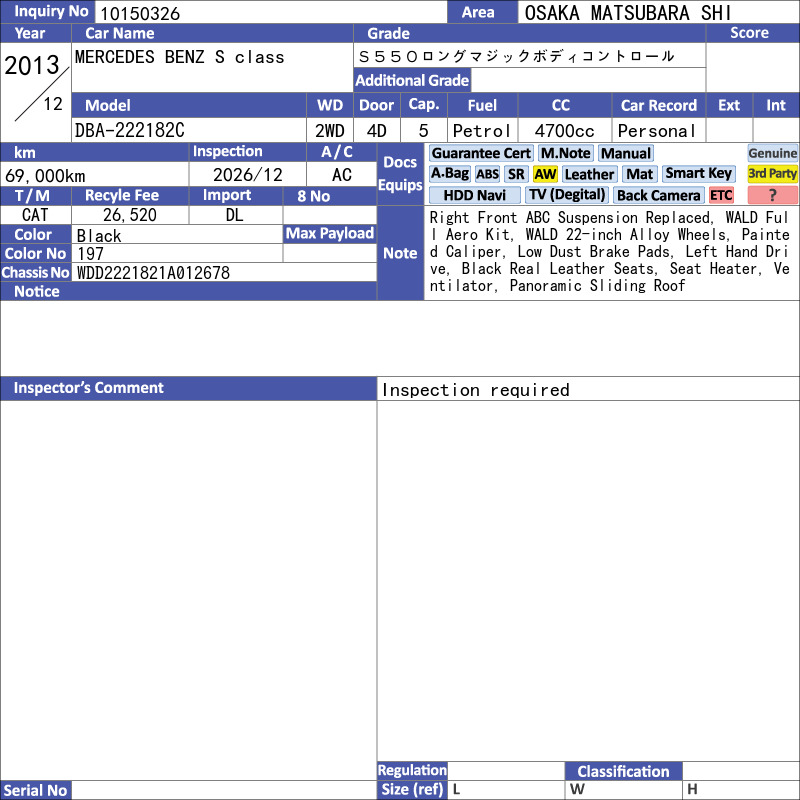Select the ABS equipment badge
The image size is (800, 800).
487,174
